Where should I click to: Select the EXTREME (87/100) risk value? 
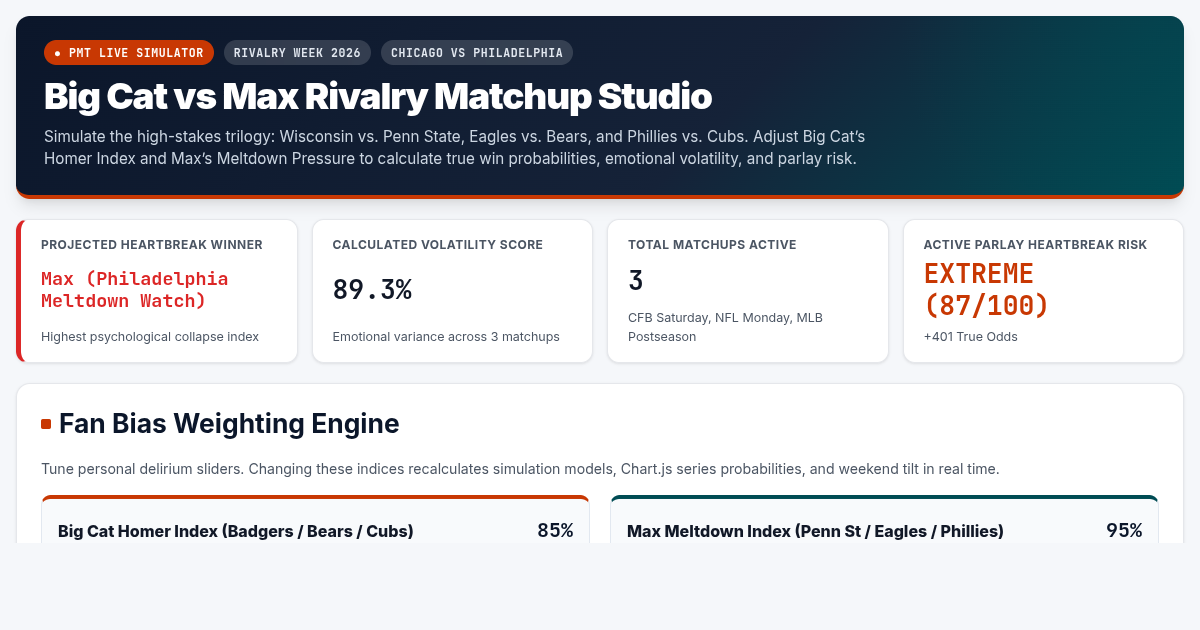[987, 289]
